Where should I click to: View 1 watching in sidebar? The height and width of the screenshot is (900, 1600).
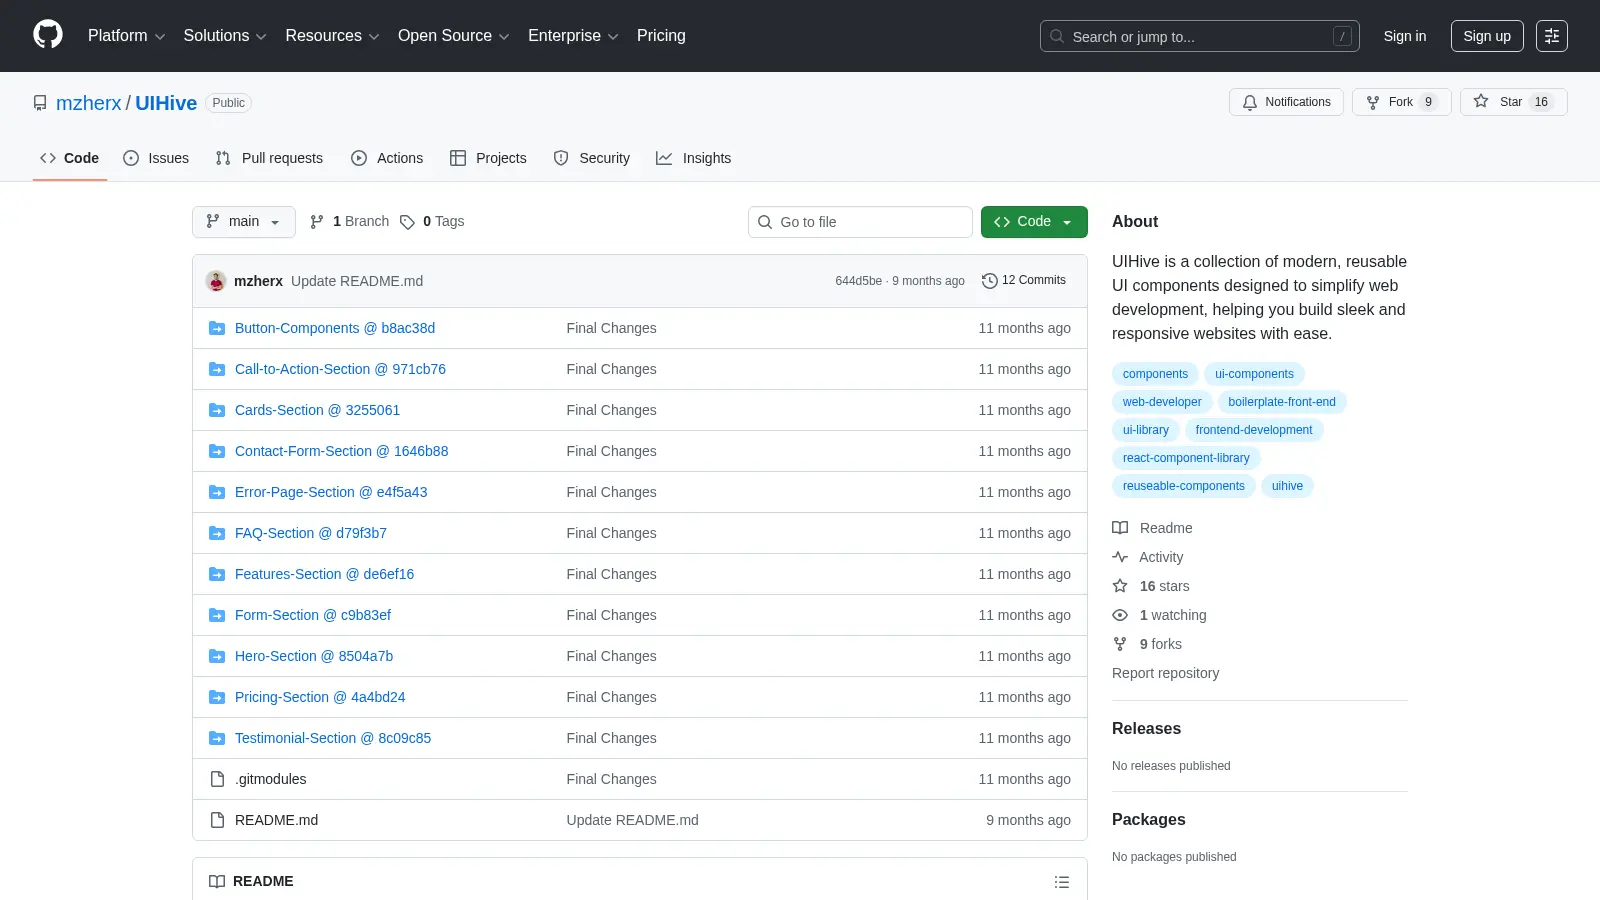point(1159,615)
